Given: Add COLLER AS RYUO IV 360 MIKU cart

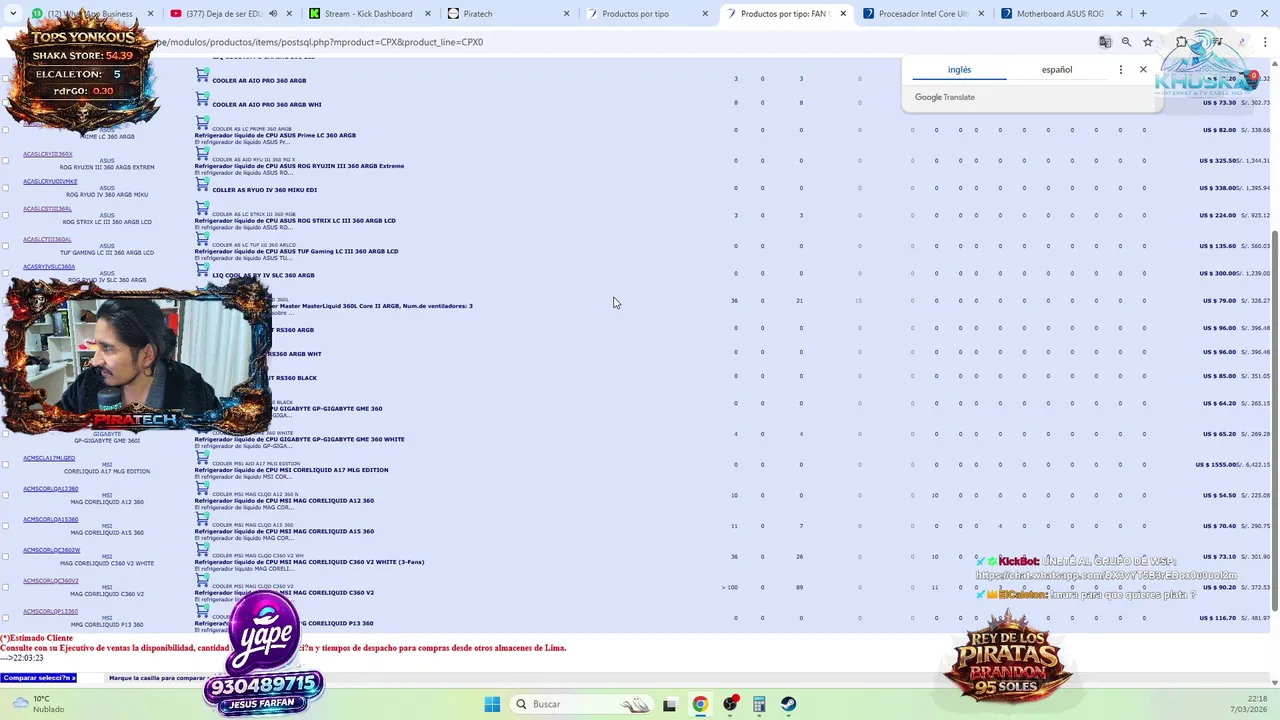Looking at the screenshot, I should (x=202, y=184).
